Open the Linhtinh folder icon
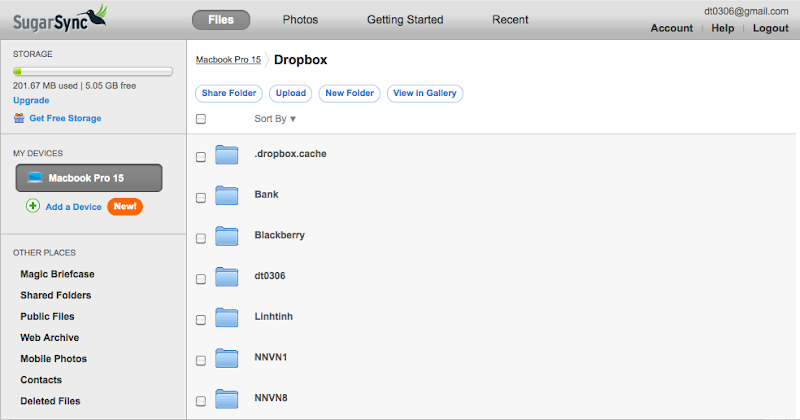 (227, 318)
